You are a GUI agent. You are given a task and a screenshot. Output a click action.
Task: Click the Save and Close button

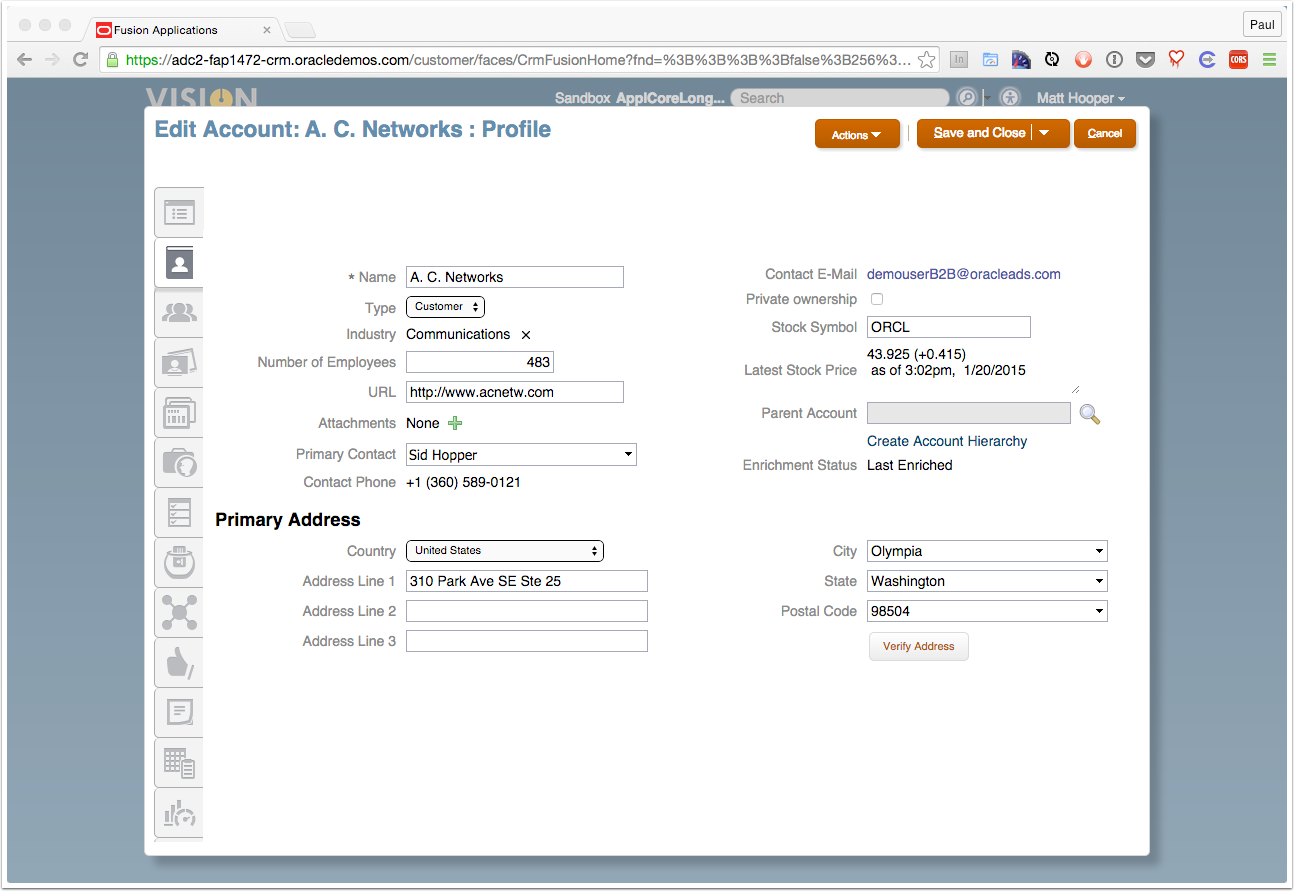click(x=978, y=133)
